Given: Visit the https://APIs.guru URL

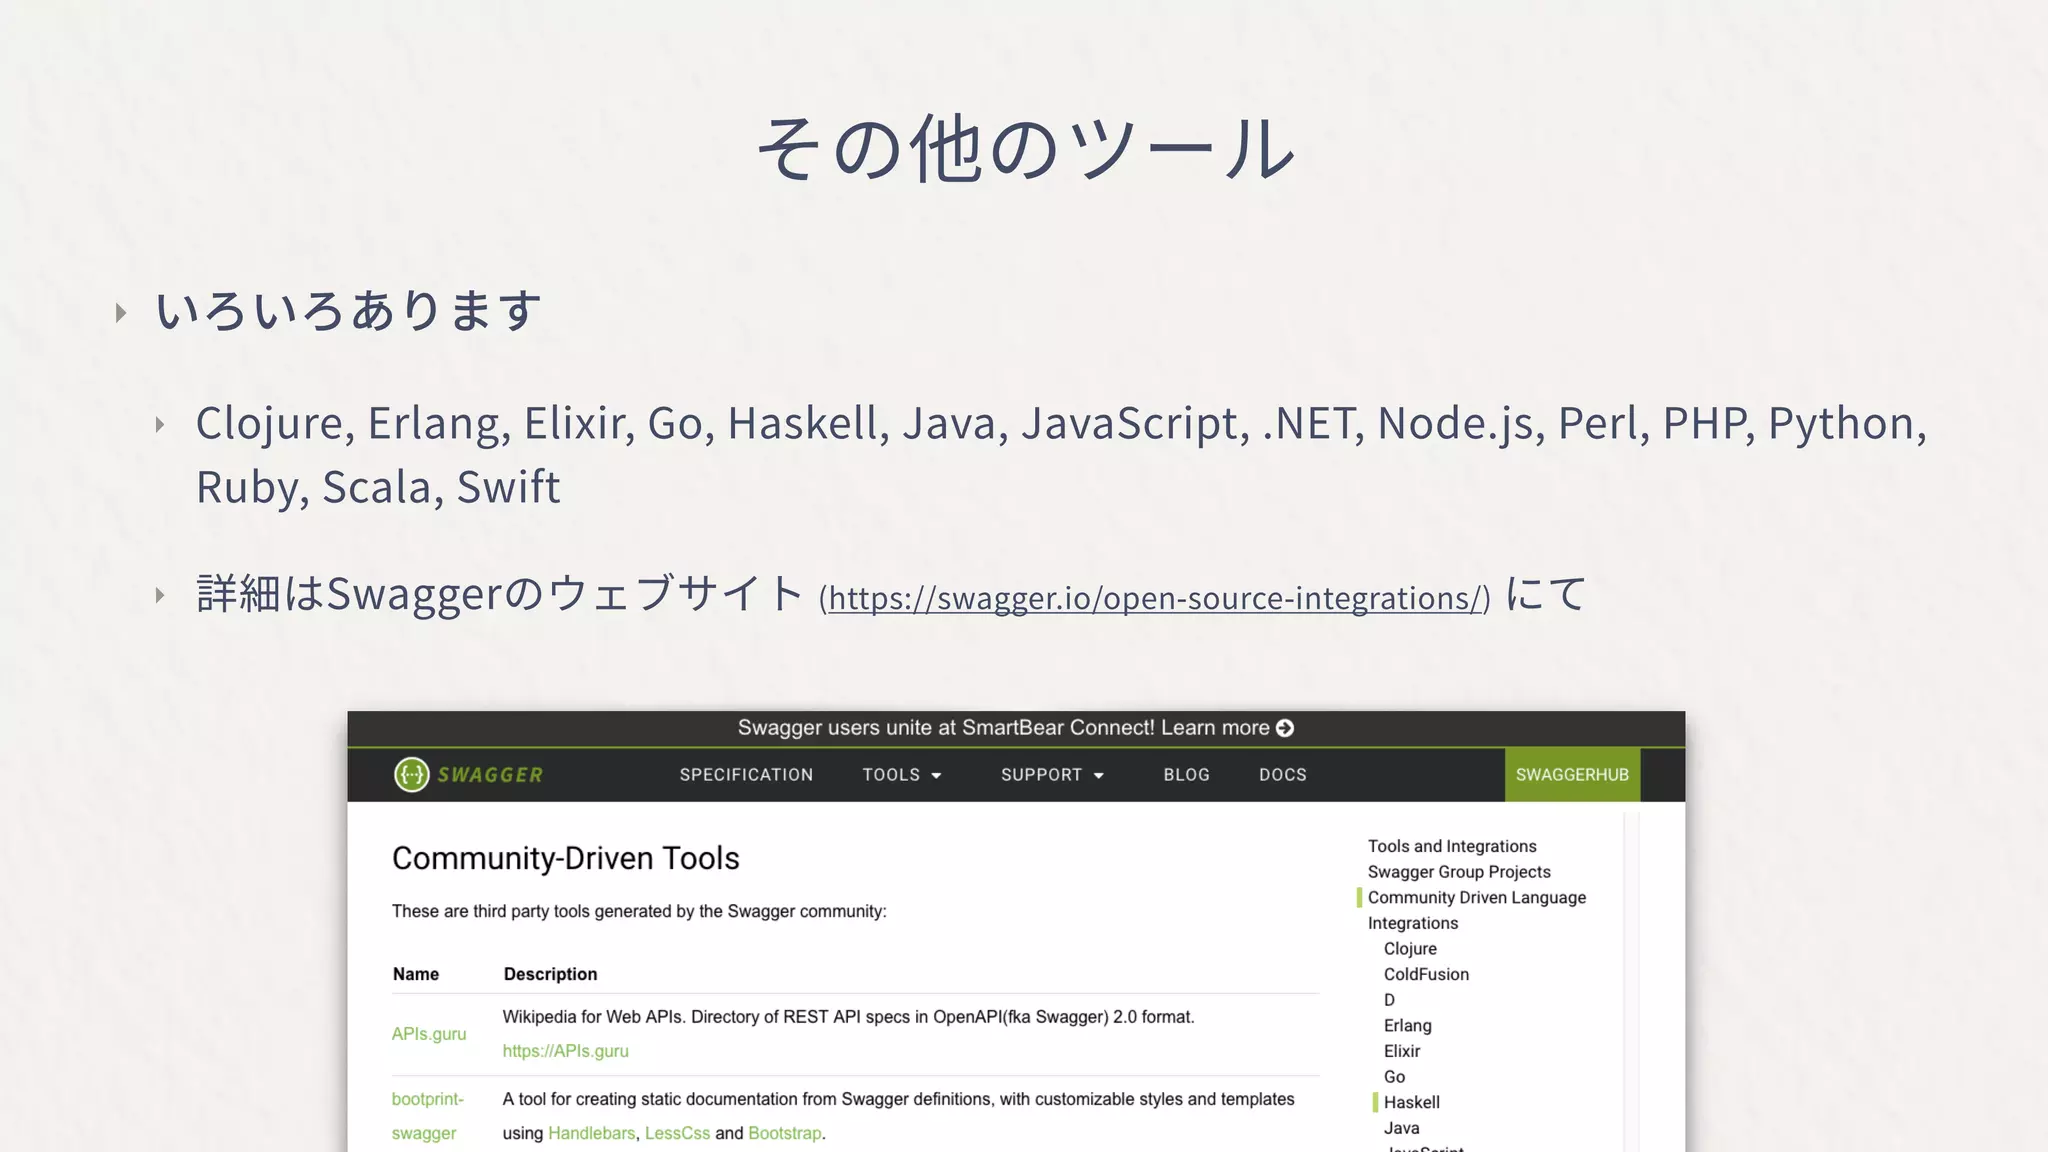Looking at the screenshot, I should coord(565,1051).
